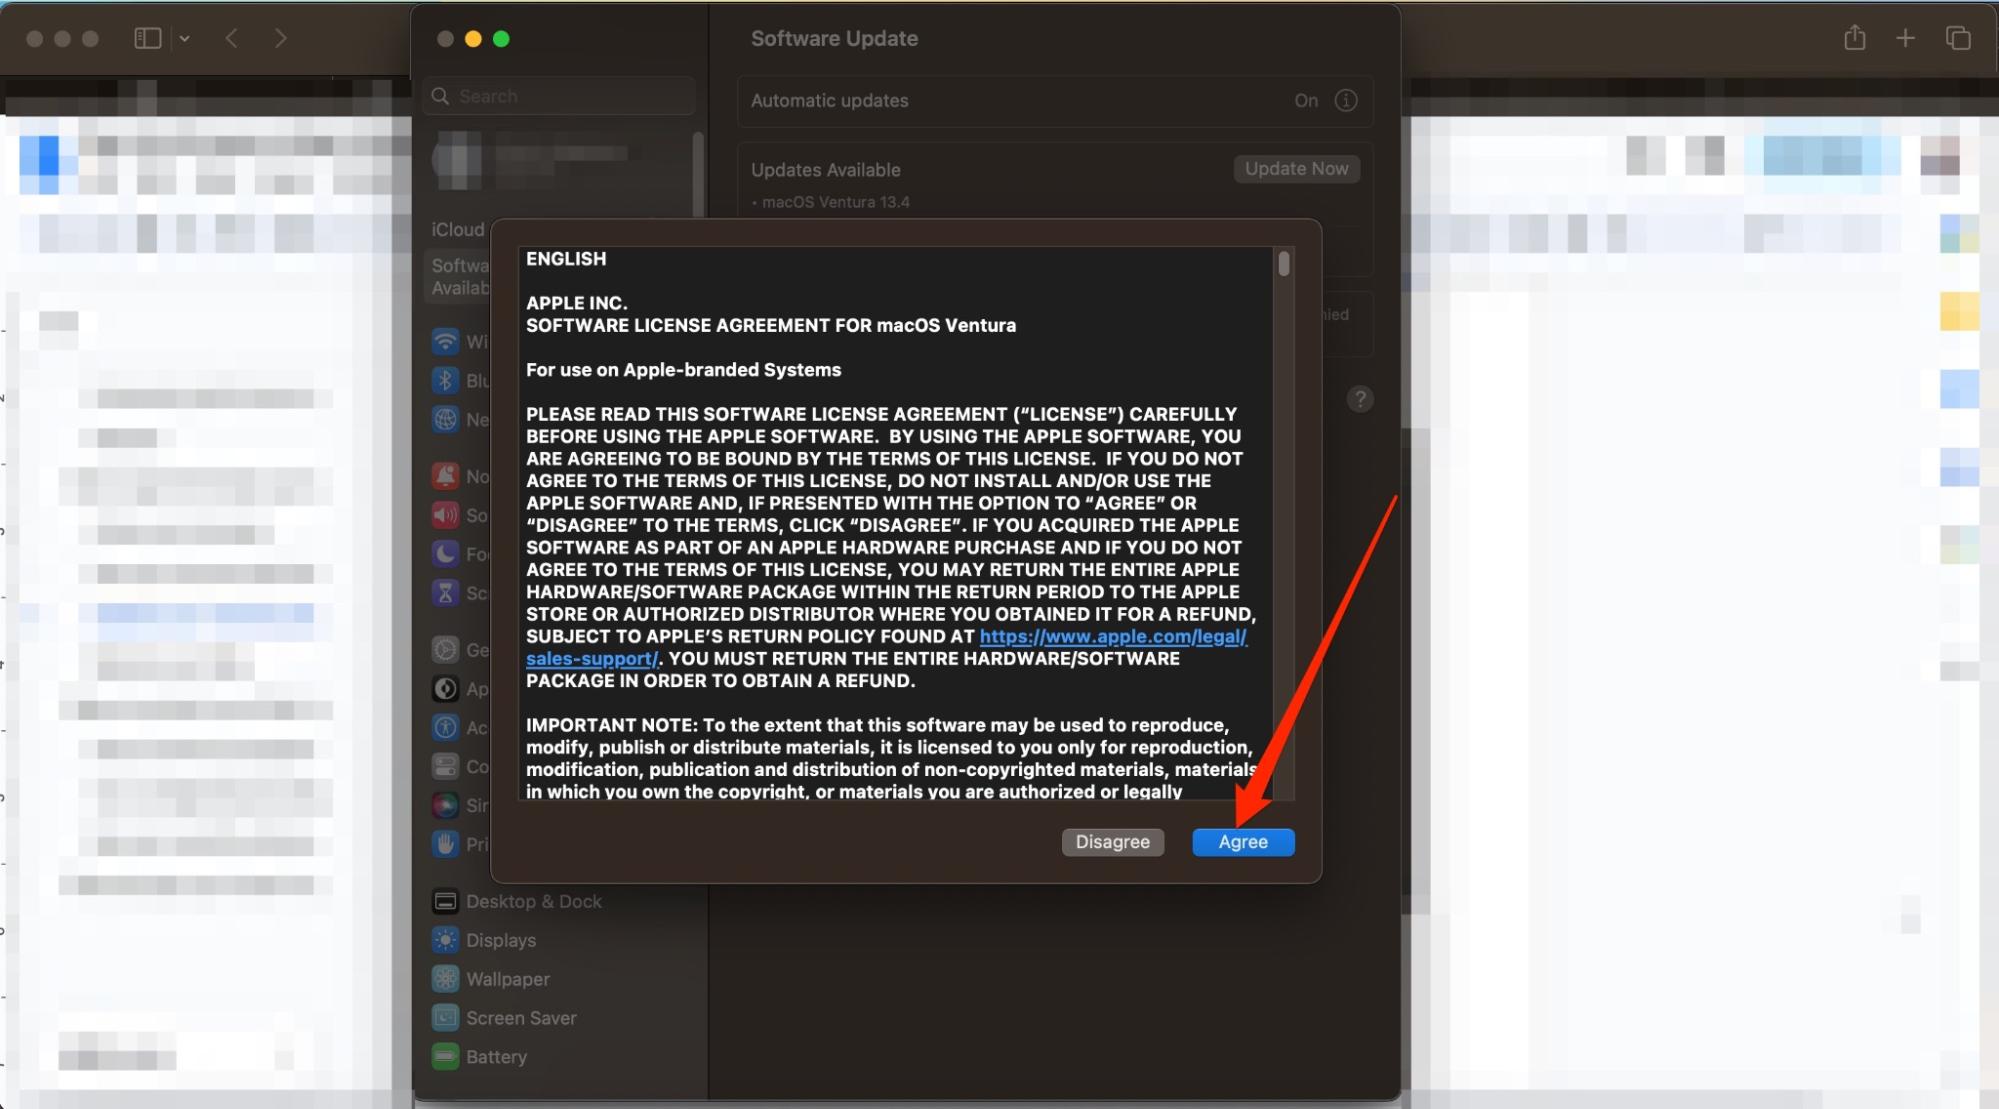
Task: Focus the System Settings Search field
Action: [x=560, y=96]
